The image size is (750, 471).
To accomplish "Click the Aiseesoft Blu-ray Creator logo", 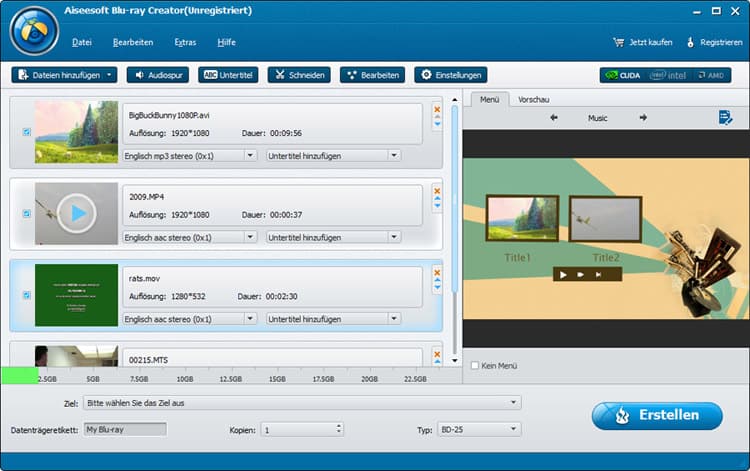I will point(34,31).
